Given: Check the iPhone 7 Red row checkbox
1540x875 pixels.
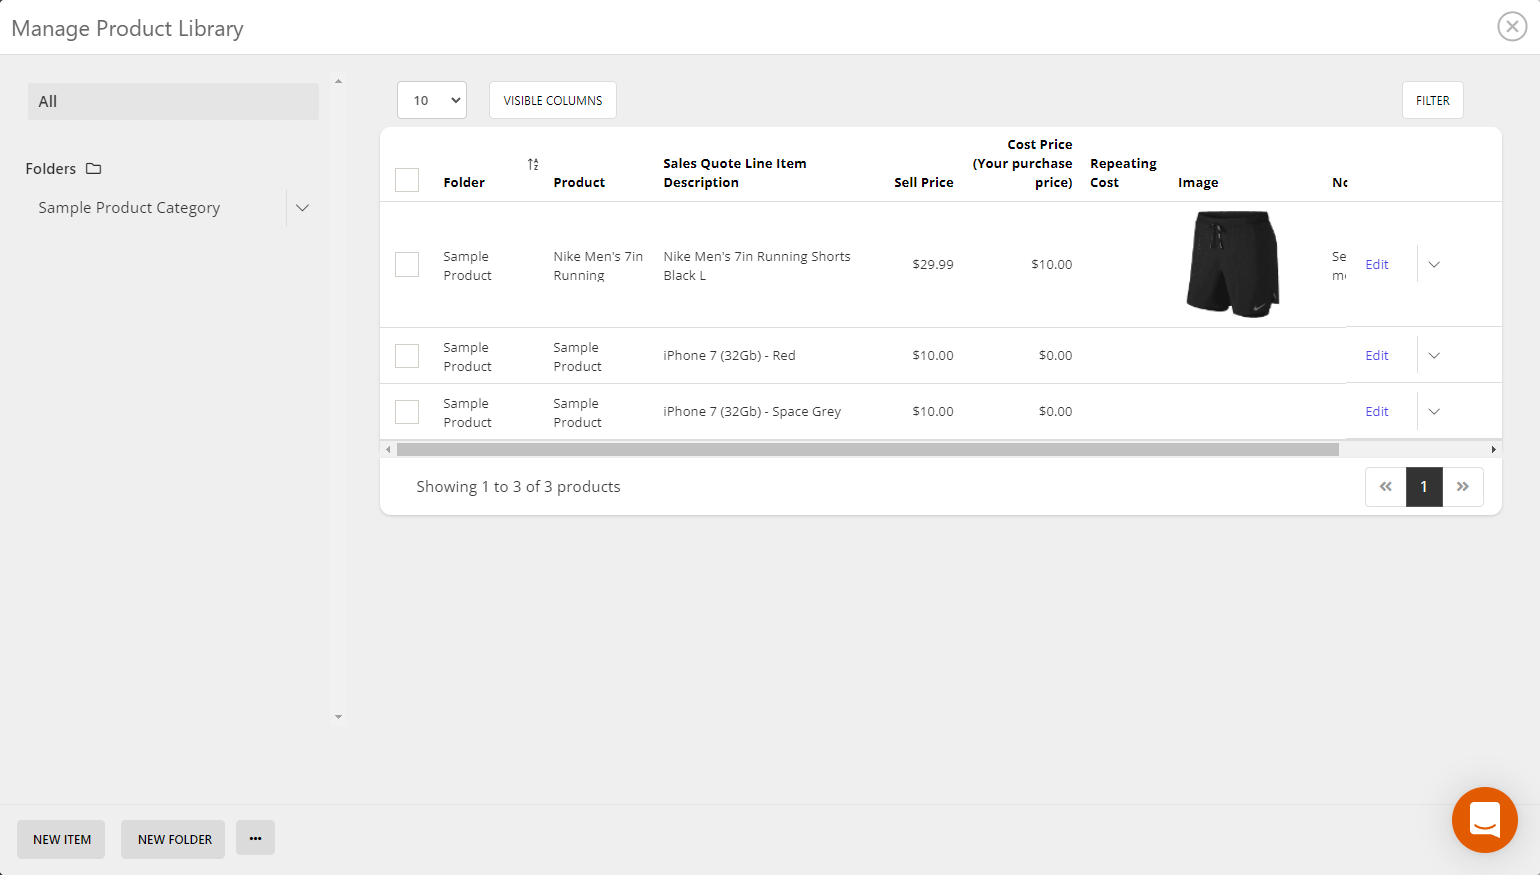Looking at the screenshot, I should click(x=406, y=355).
